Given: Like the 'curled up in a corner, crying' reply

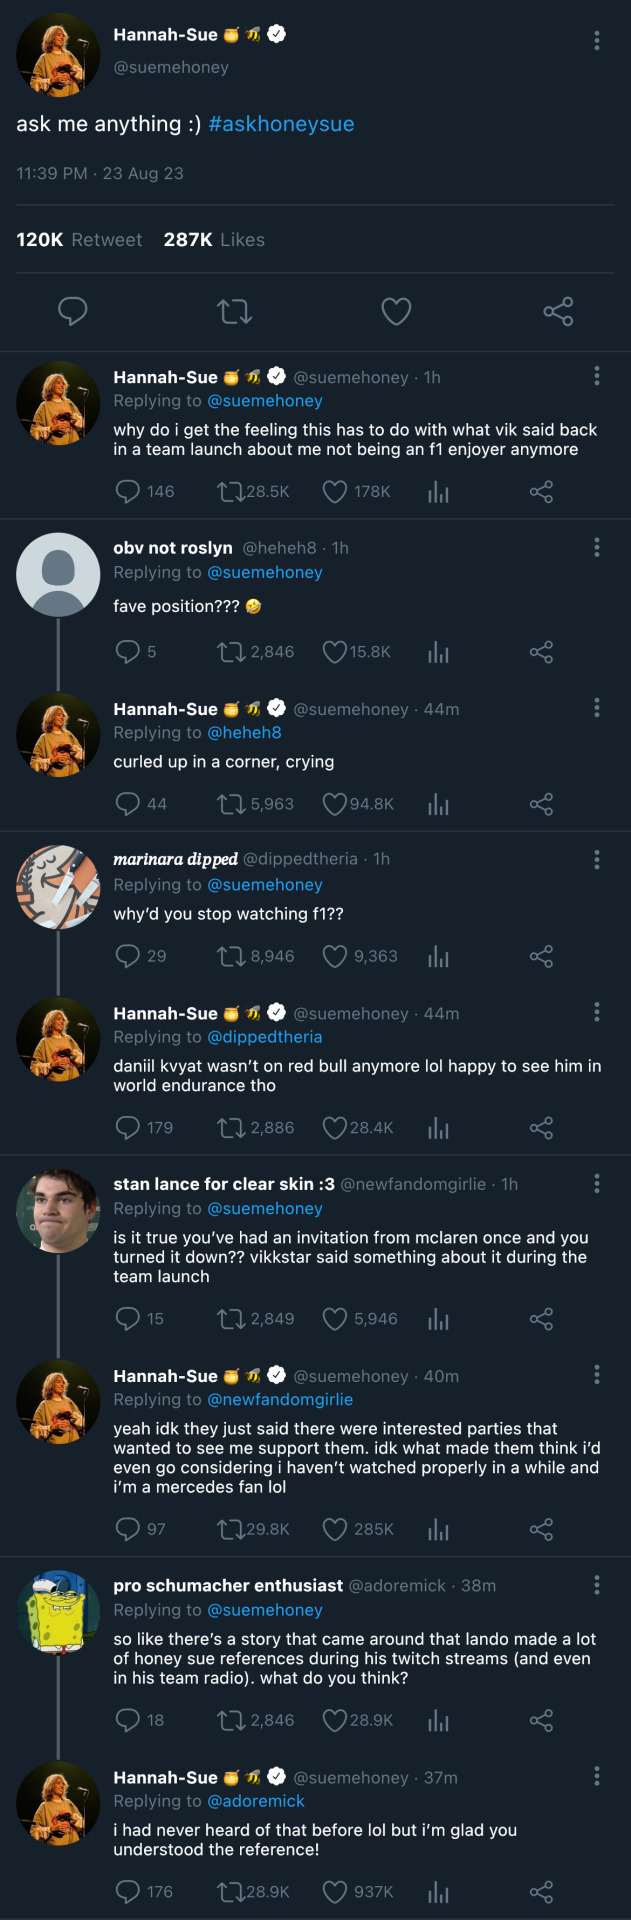Looking at the screenshot, I should (335, 804).
